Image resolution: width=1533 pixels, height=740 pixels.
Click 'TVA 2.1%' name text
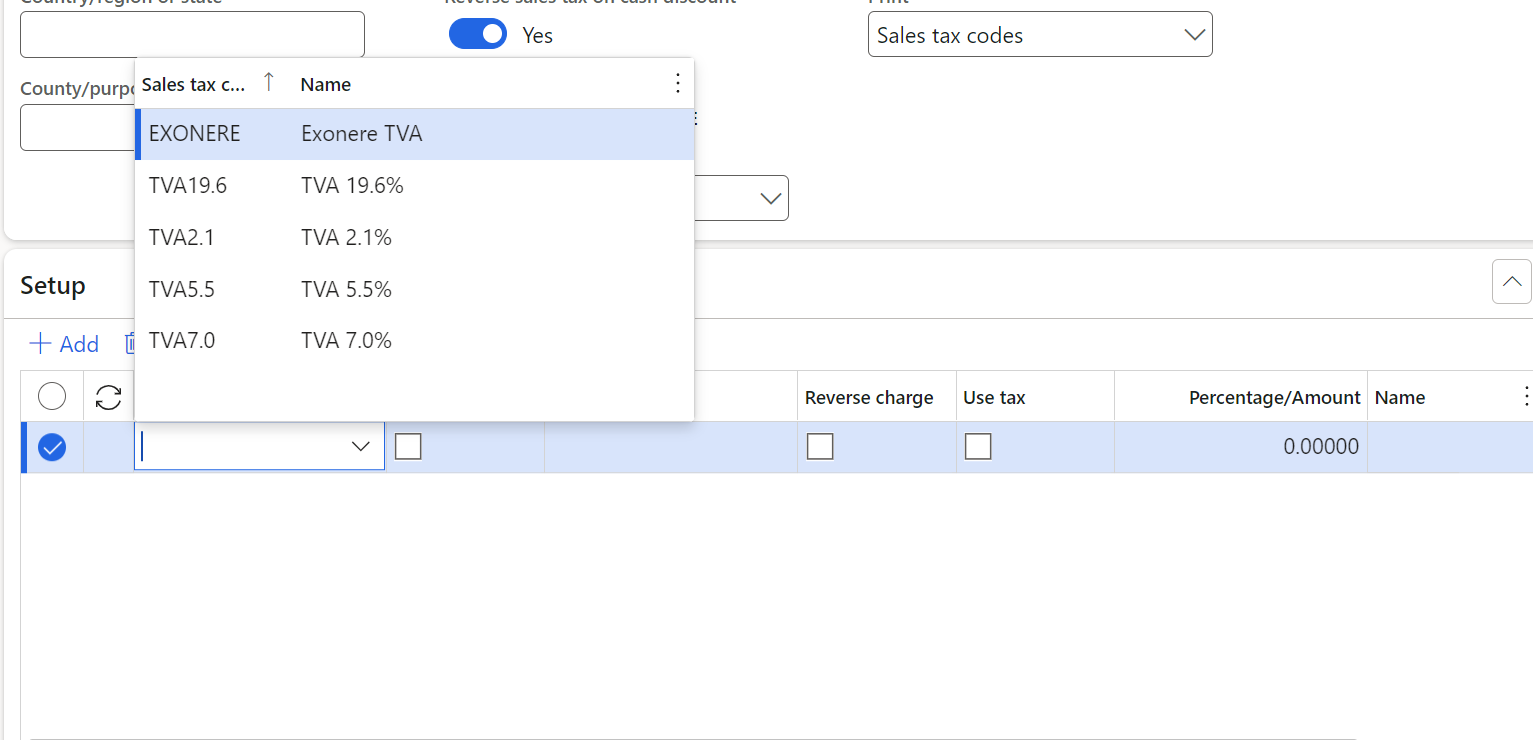(346, 238)
